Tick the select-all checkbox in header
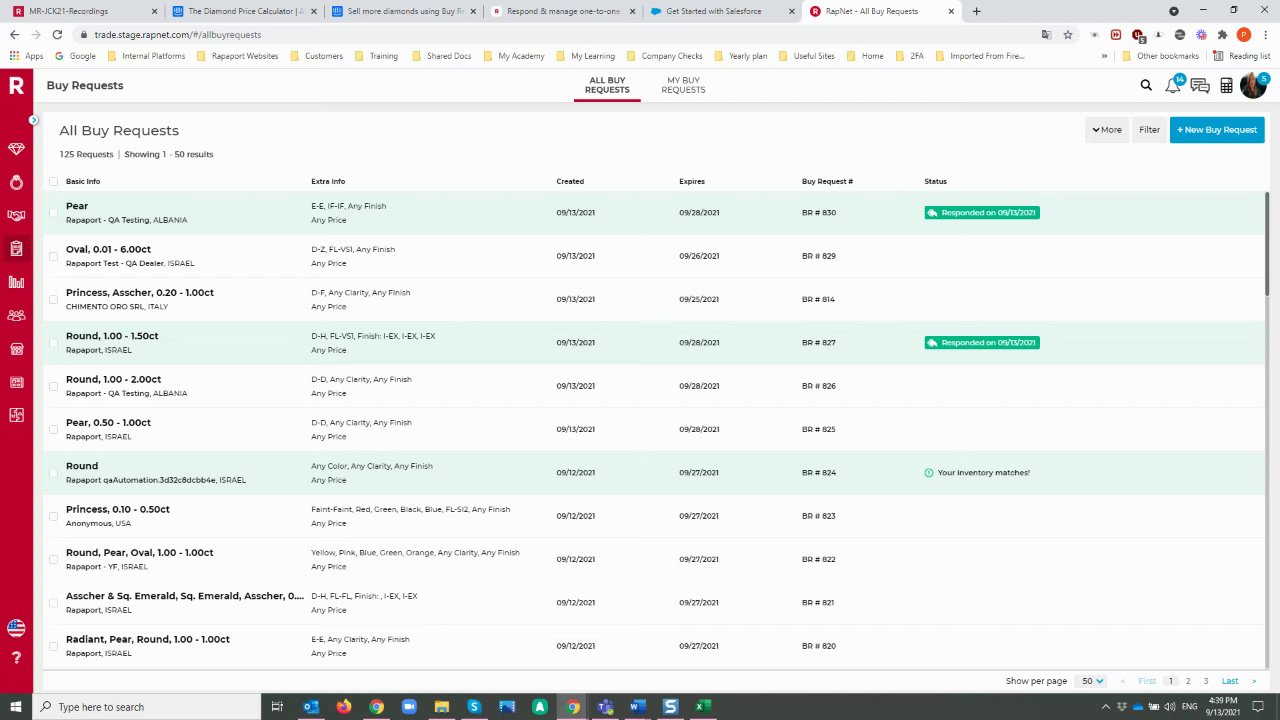1280x720 pixels. (53, 181)
